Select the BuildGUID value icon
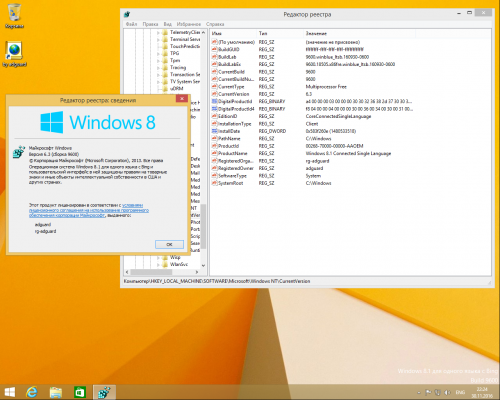The height and width of the screenshot is (400, 500). tap(215, 49)
